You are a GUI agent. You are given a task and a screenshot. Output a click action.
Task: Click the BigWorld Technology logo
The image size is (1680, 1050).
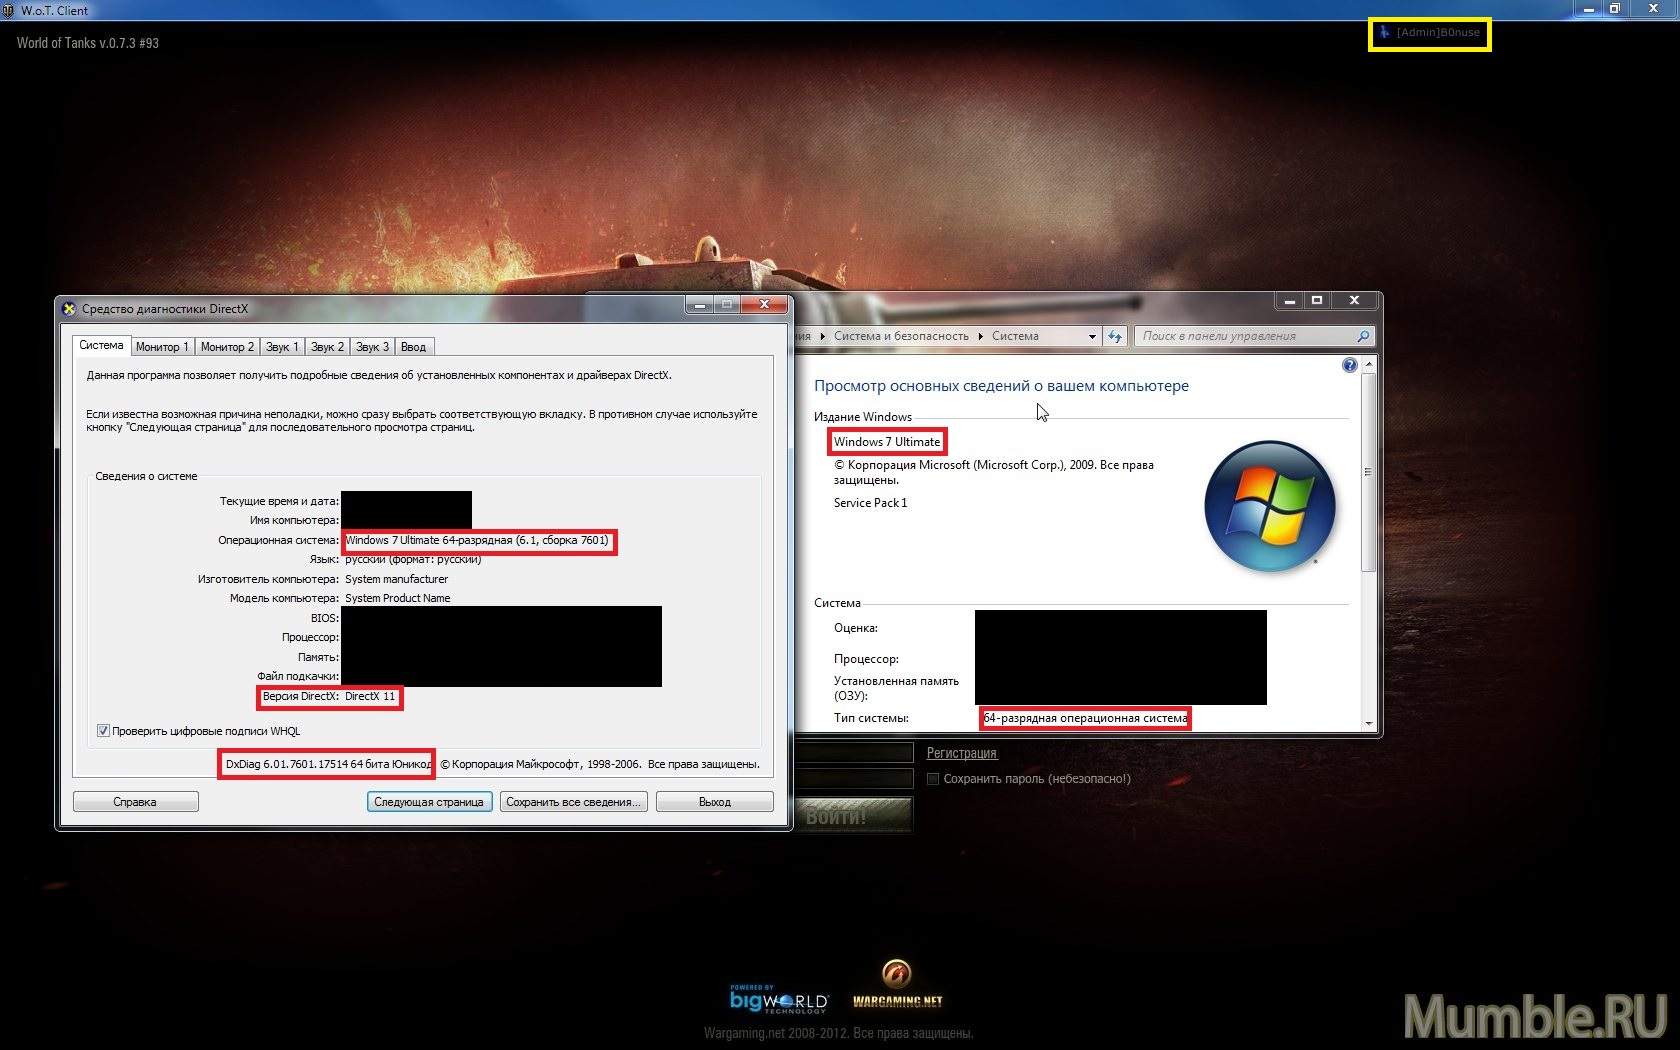[778, 999]
